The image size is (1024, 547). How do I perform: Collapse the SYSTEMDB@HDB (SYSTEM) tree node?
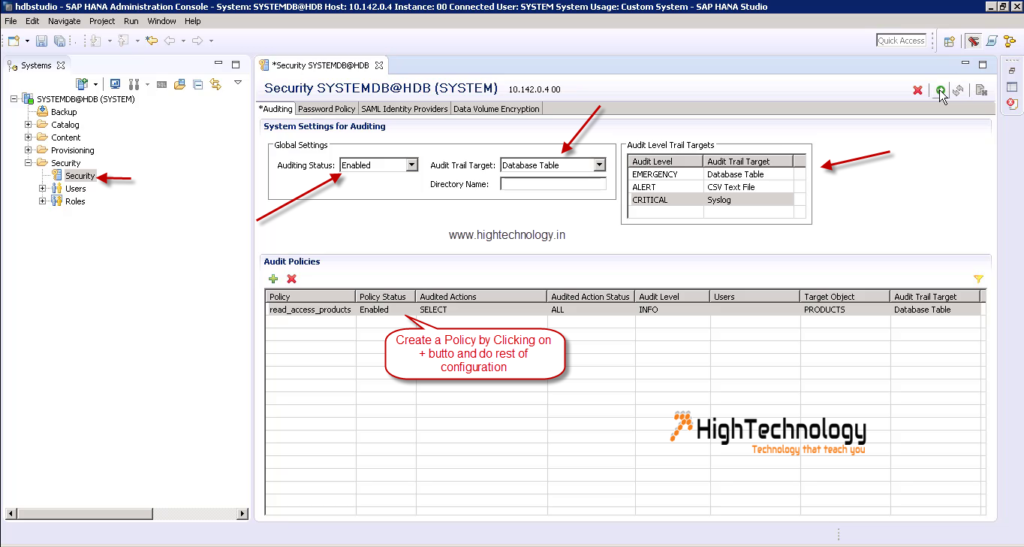click(14, 99)
